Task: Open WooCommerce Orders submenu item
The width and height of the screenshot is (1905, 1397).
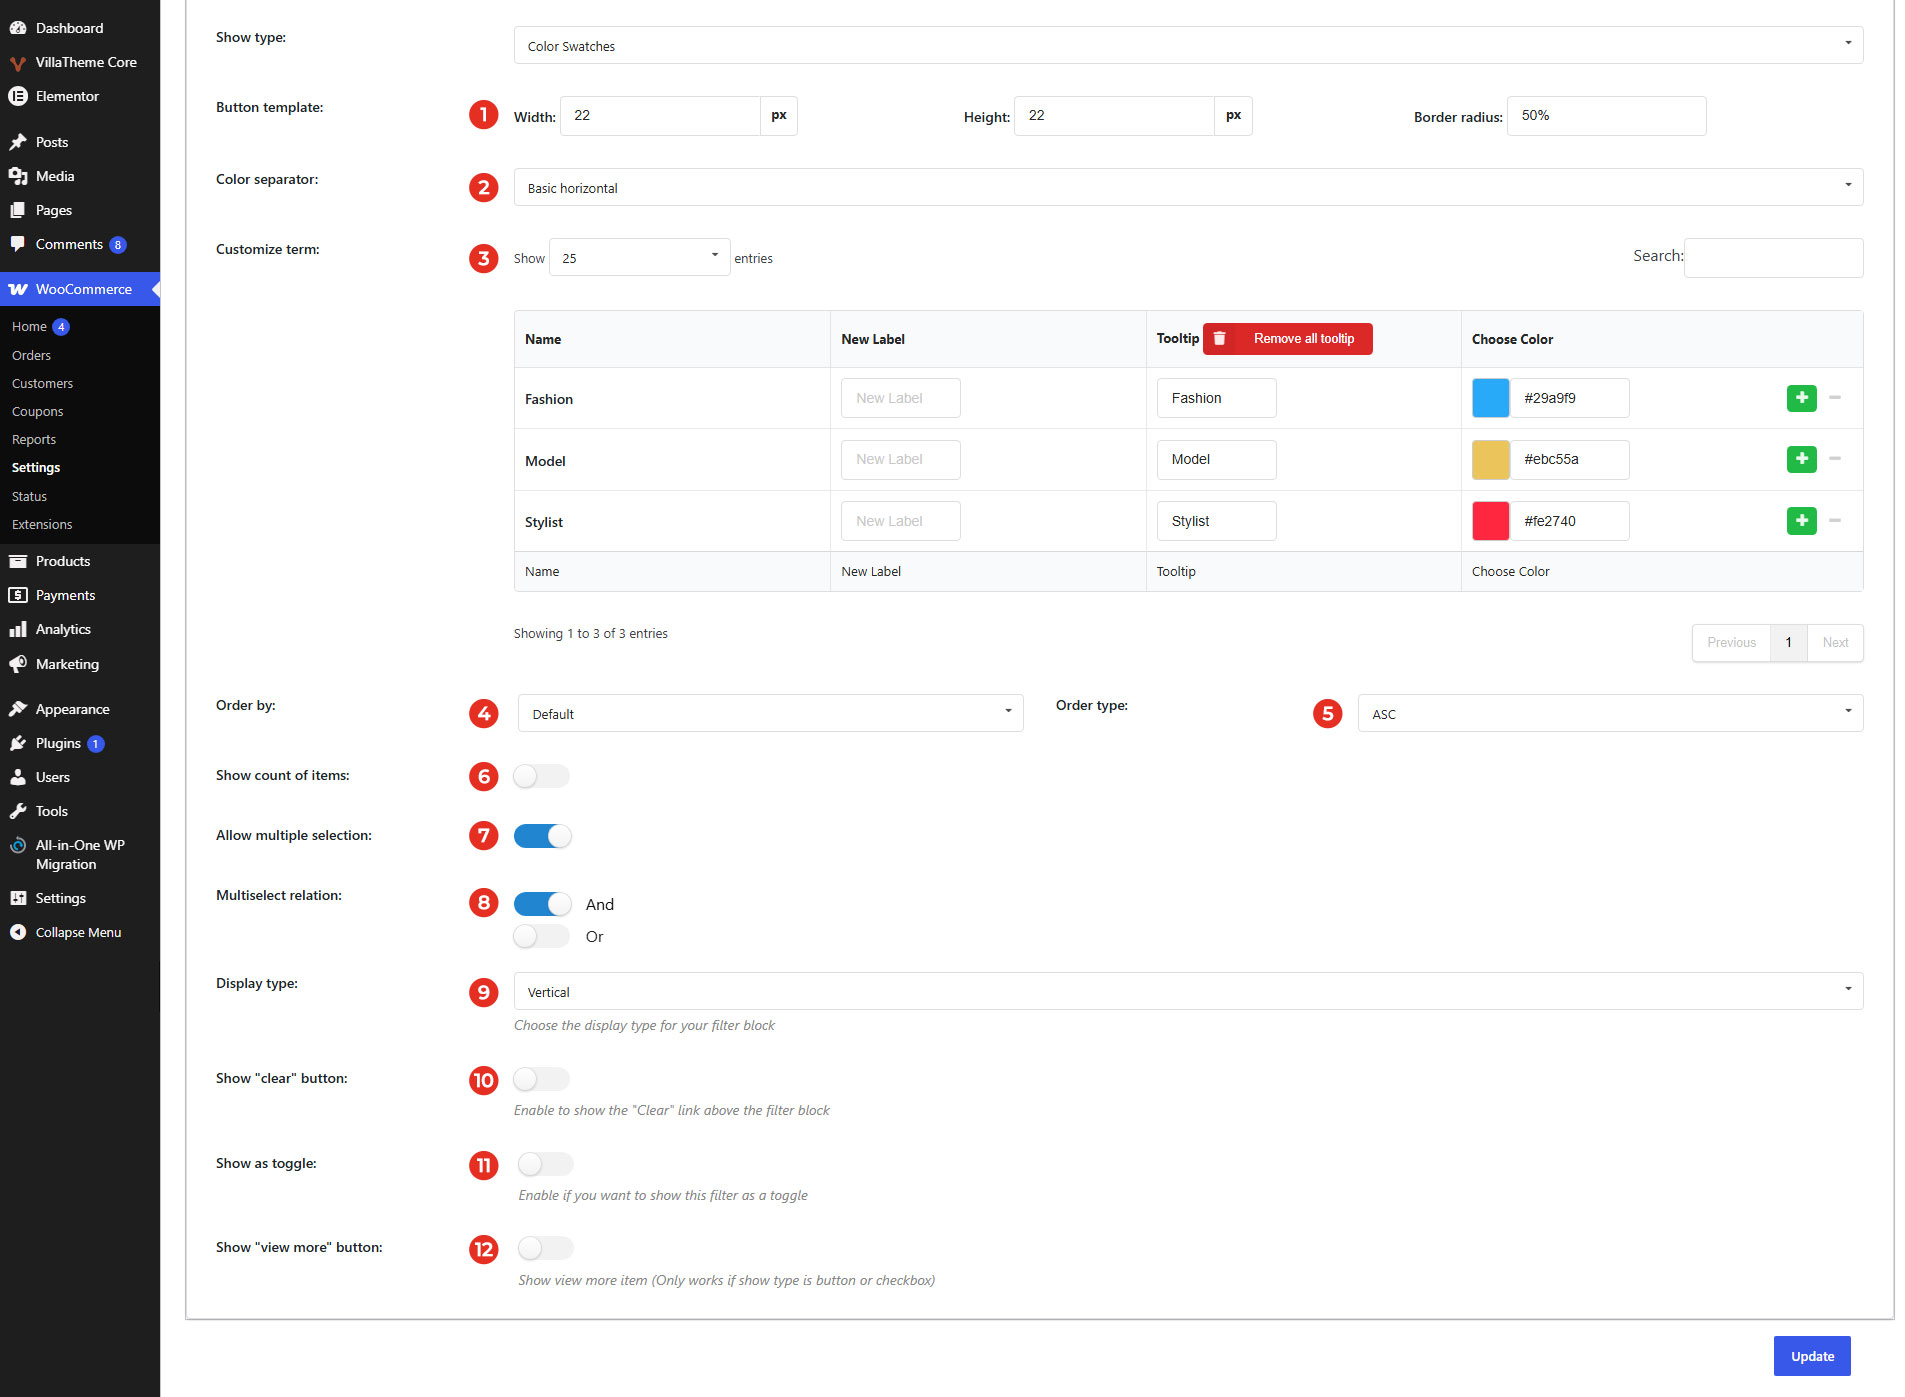Action: pos(31,355)
